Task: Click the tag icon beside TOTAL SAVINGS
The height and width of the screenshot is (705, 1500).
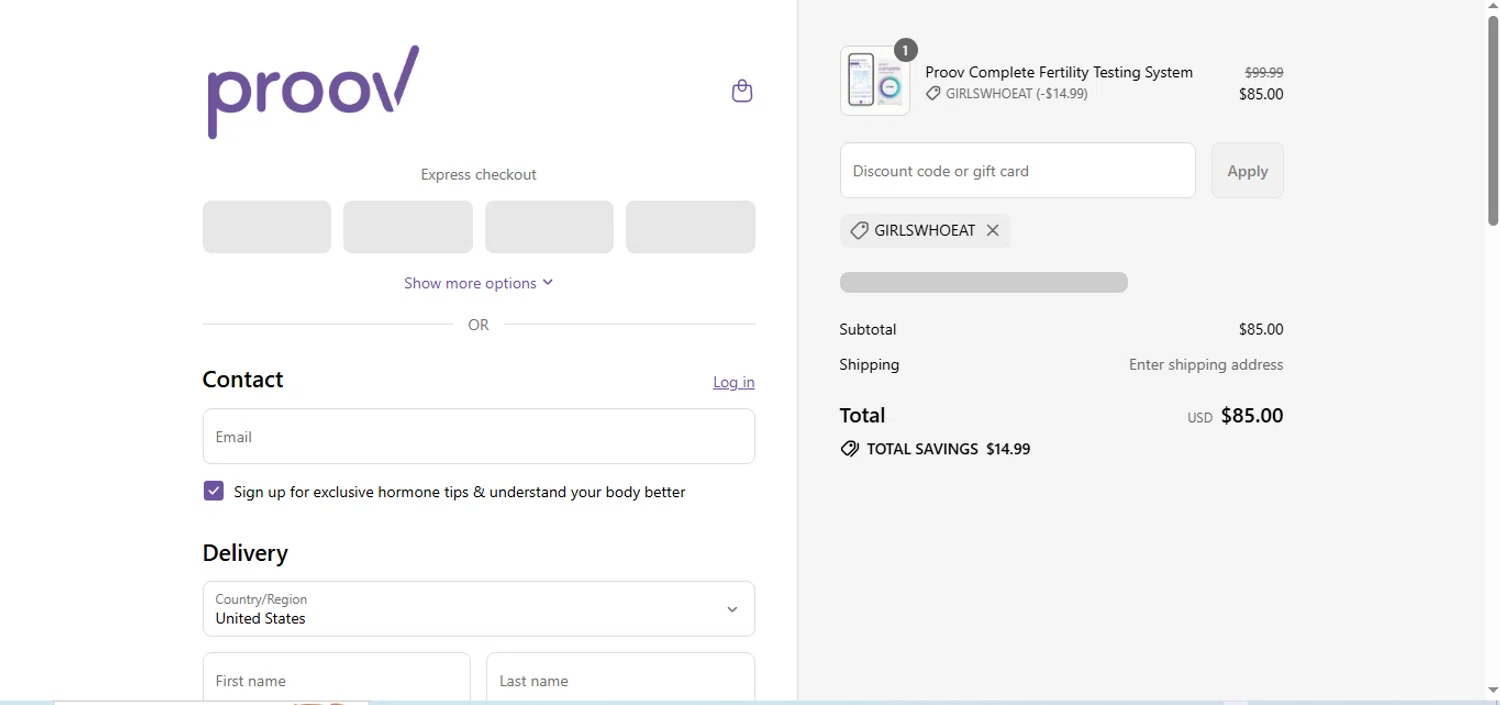Action: click(849, 449)
